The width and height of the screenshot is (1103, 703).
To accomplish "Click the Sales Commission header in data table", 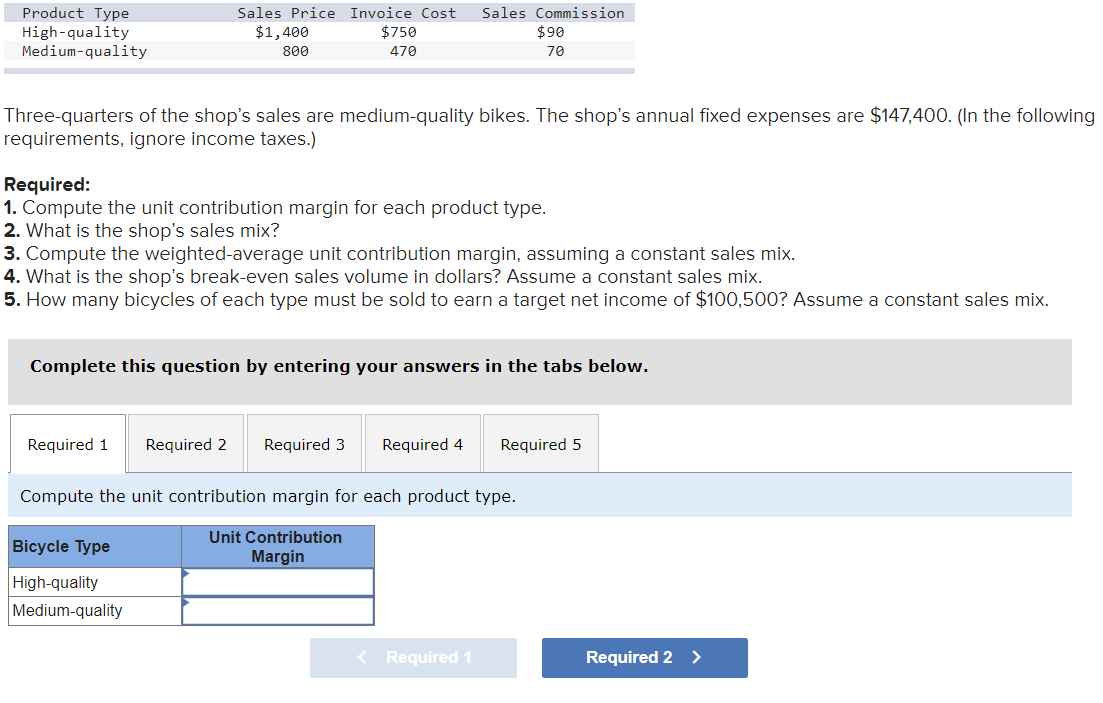I will tap(553, 13).
